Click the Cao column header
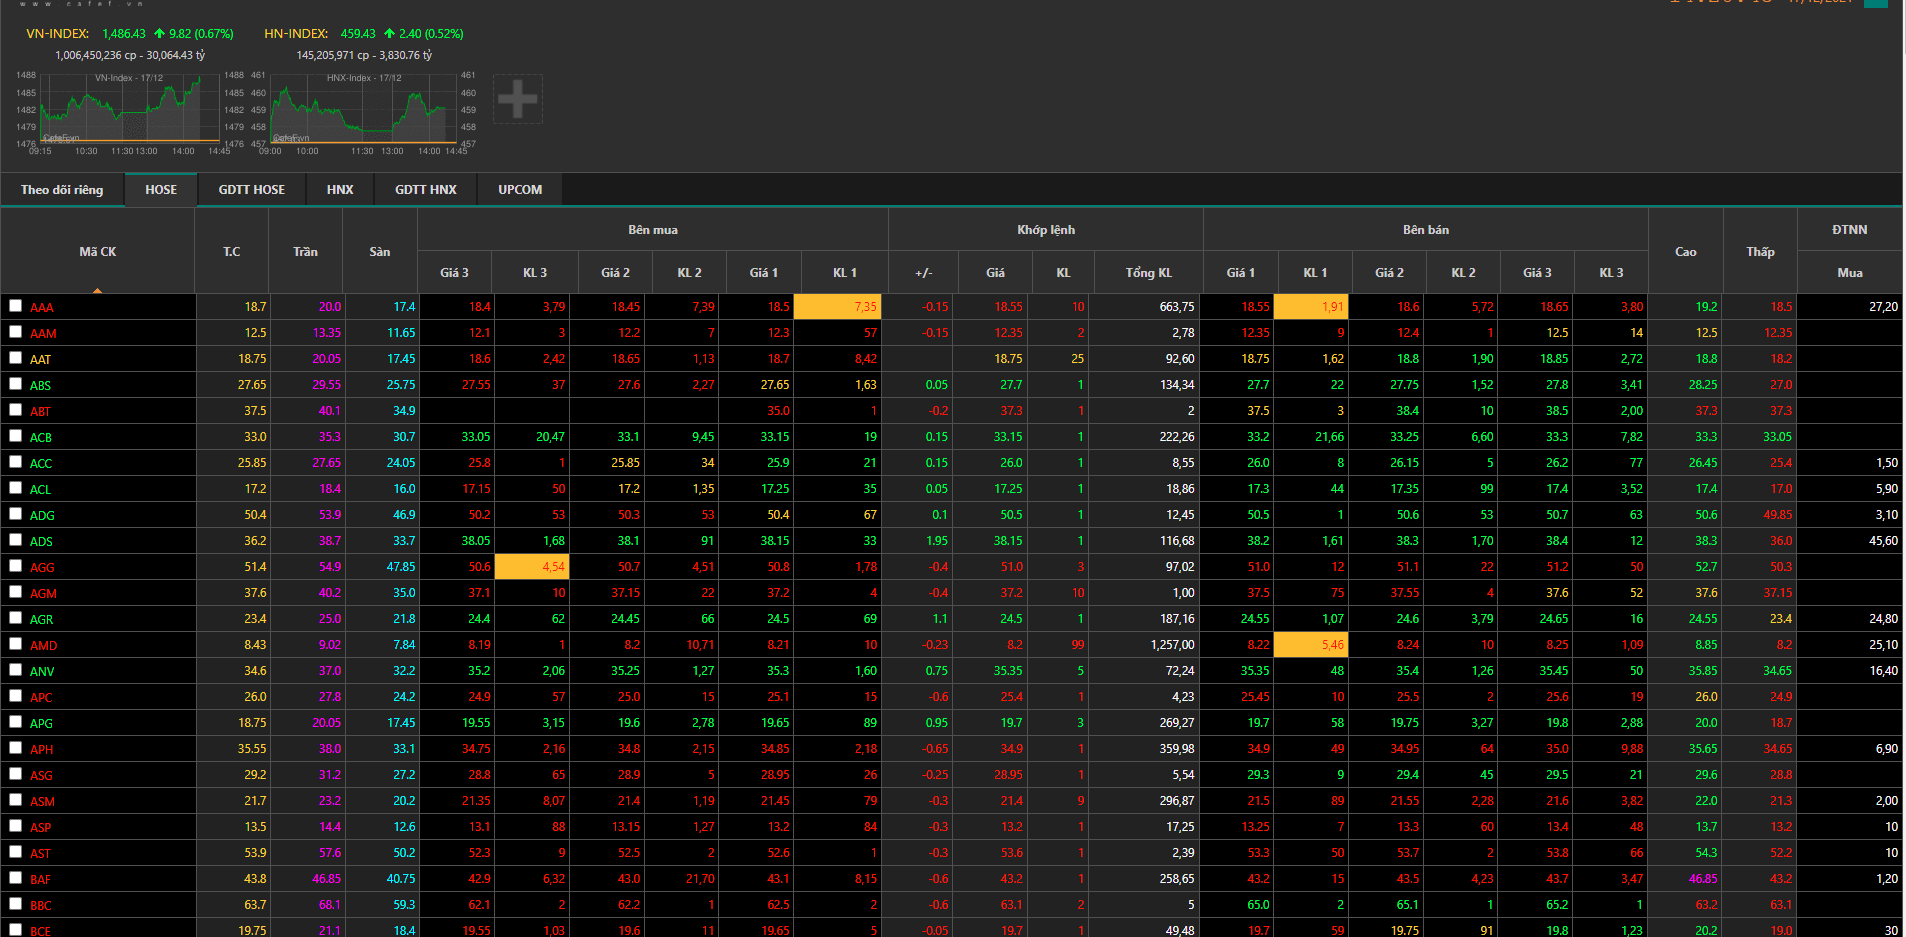This screenshot has height=937, width=1906. (1686, 252)
